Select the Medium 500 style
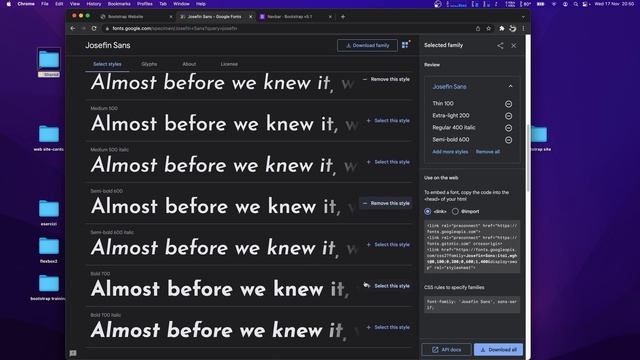Image resolution: width=640 pixels, height=360 pixels. [x=388, y=121]
